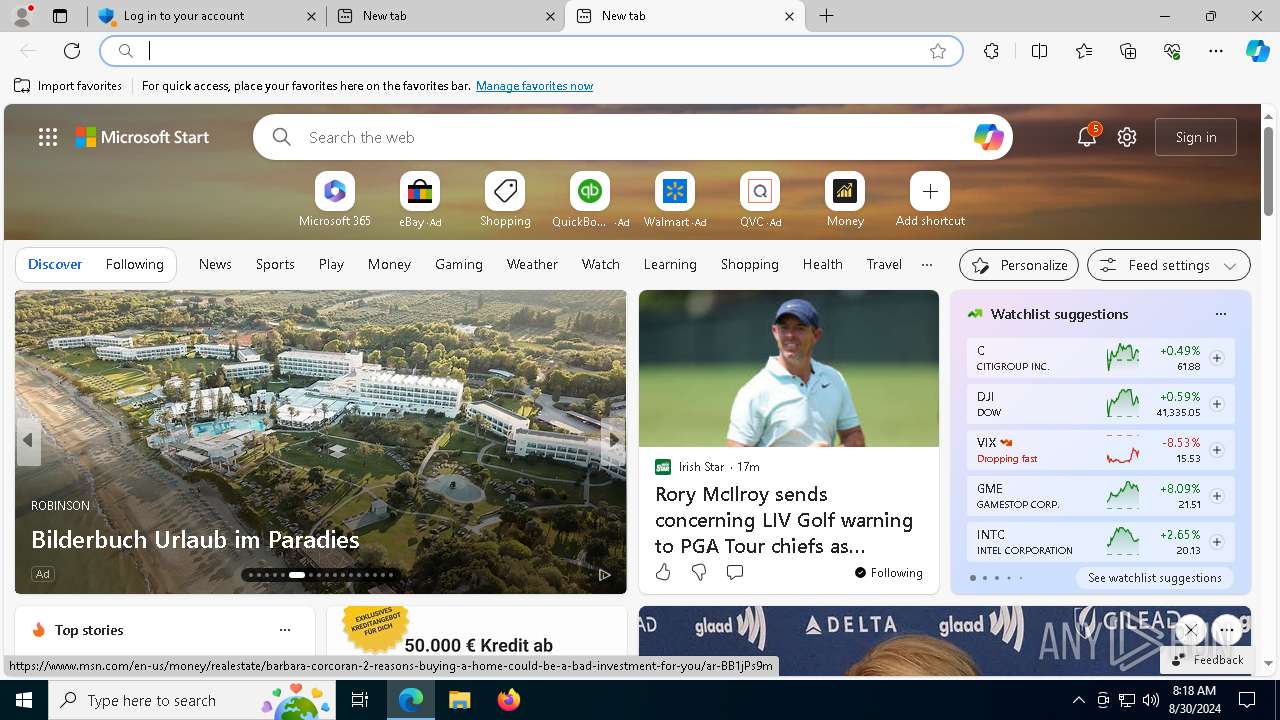This screenshot has width=1280, height=720.
Task: Switch to 'Log in to your account' tab
Action: coord(207,16)
